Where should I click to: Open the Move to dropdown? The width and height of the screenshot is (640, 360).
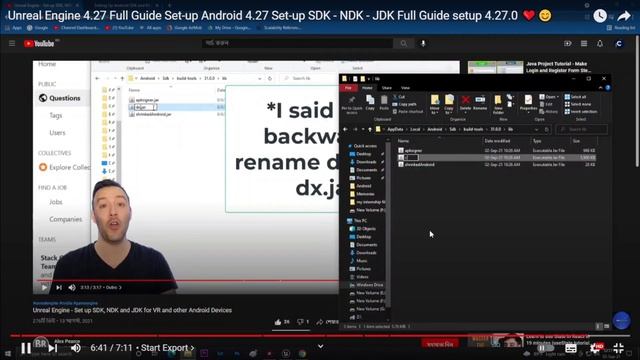pos(435,104)
